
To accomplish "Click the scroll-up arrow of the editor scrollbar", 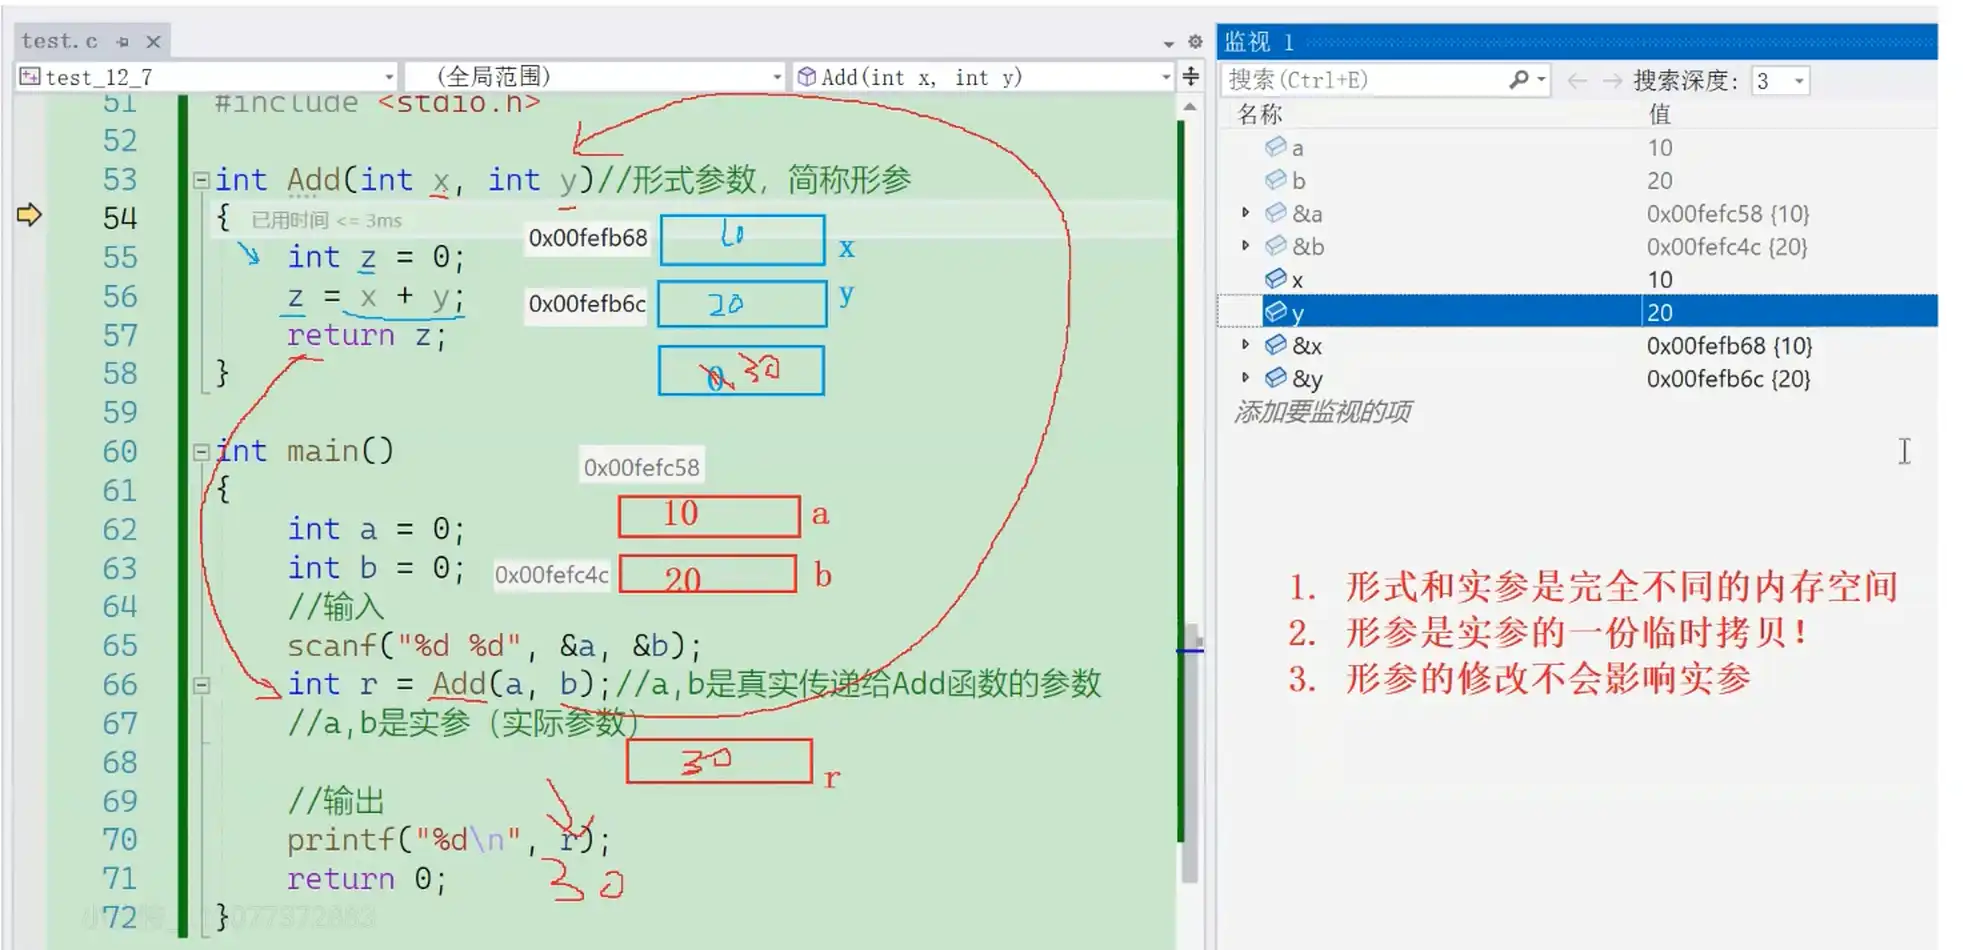I will point(1189,106).
